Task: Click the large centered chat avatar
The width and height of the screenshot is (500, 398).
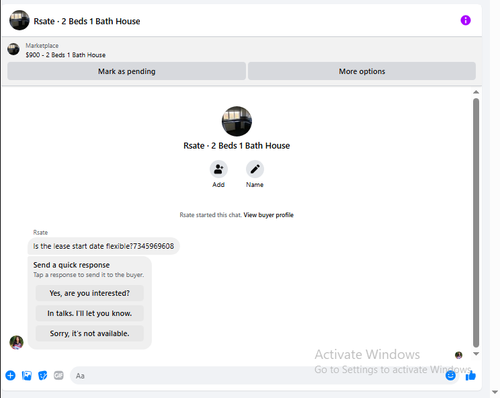Action: [x=237, y=121]
